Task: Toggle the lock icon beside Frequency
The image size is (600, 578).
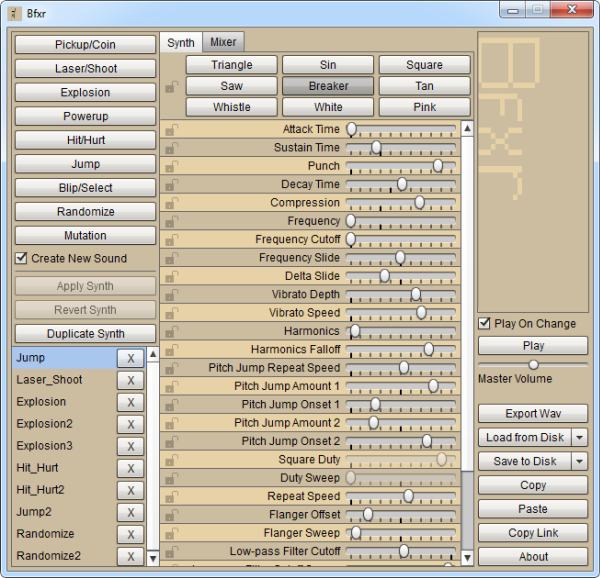Action: pyautogui.click(x=171, y=221)
